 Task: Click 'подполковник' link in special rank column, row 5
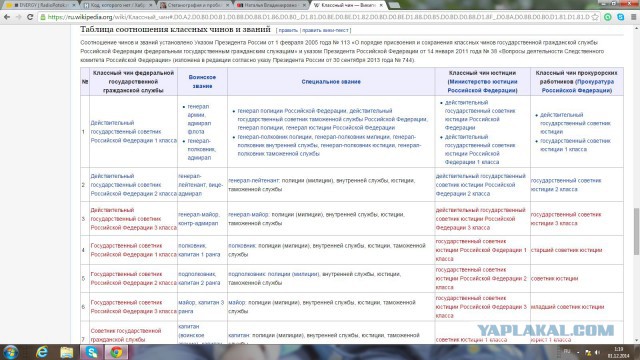click(x=247, y=274)
